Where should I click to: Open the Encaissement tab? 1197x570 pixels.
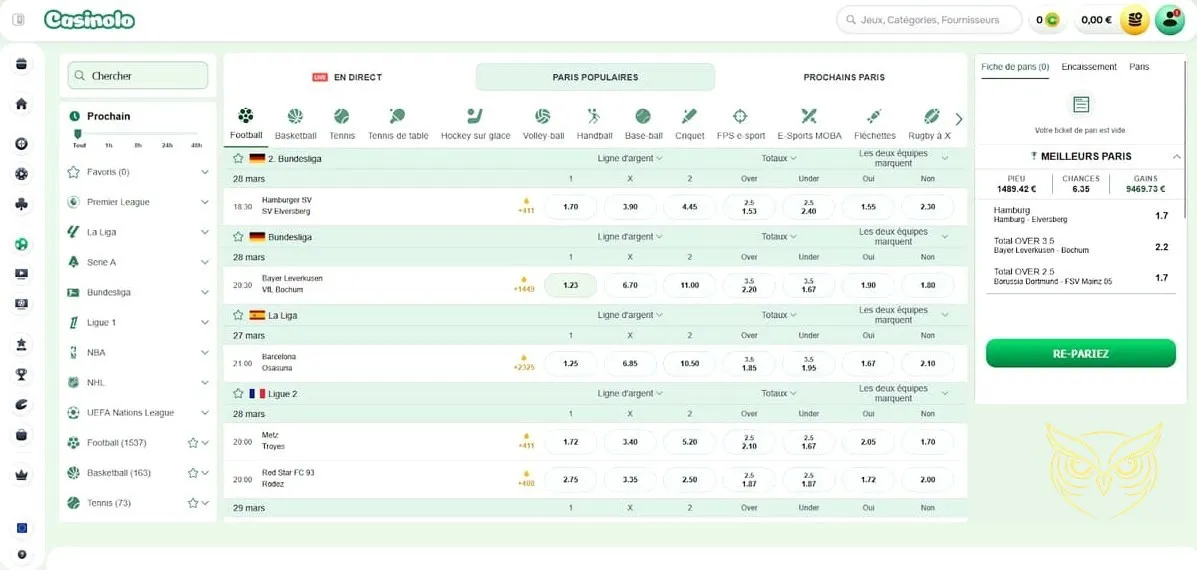click(1088, 67)
